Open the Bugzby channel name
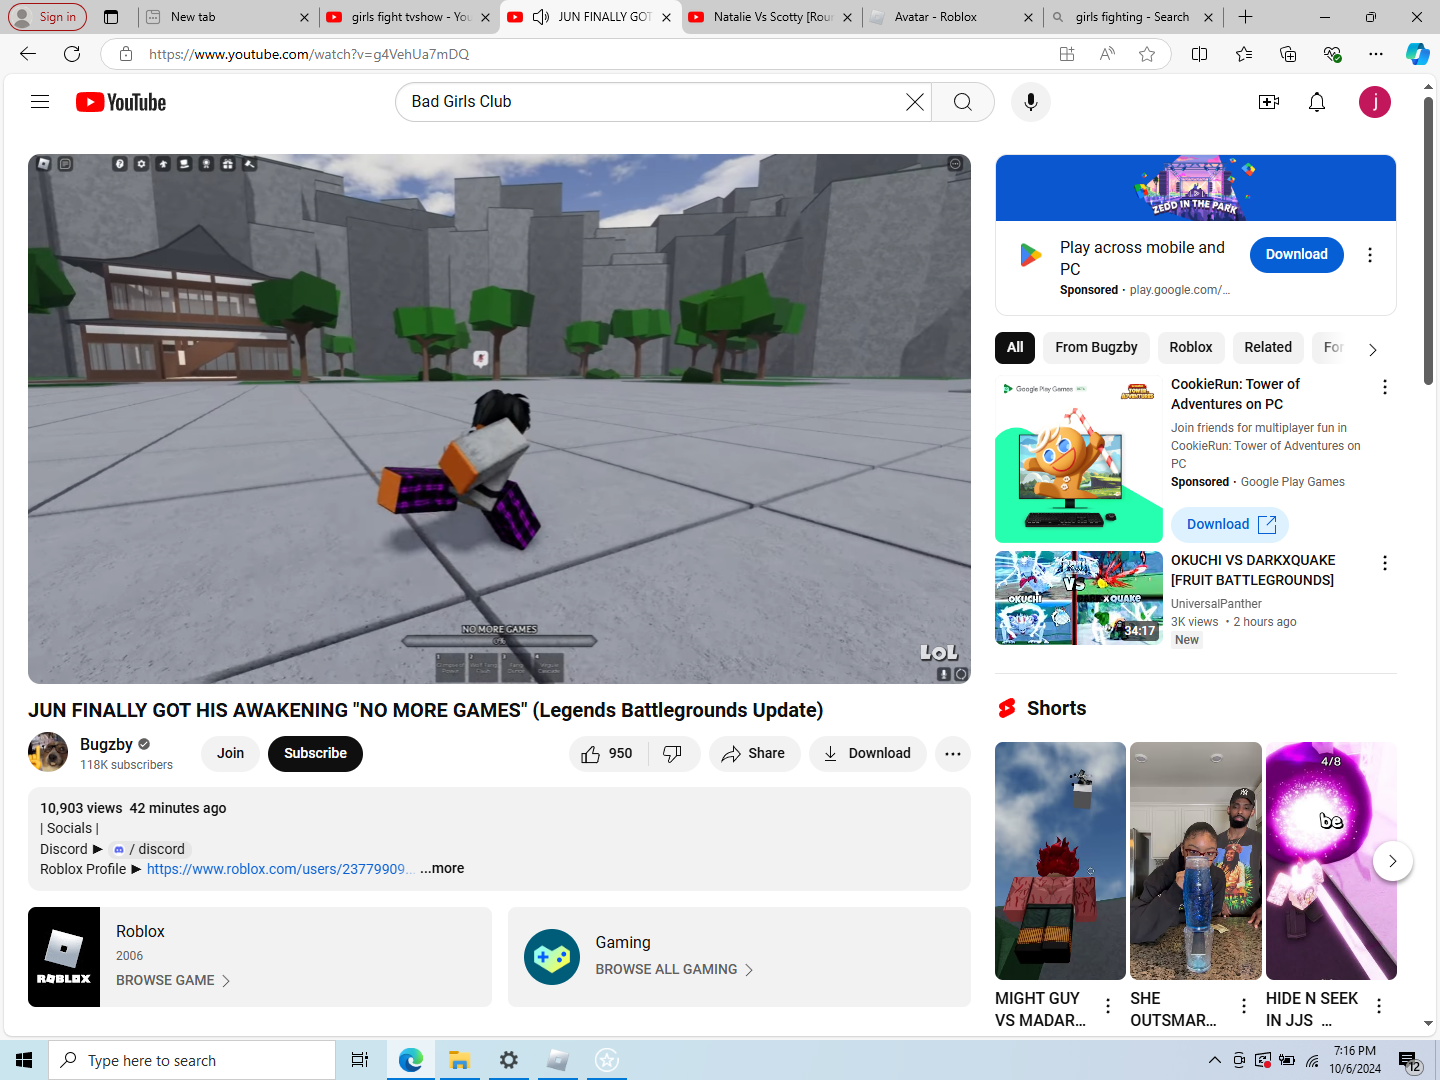Image resolution: width=1440 pixels, height=1080 pixels. coord(106,744)
